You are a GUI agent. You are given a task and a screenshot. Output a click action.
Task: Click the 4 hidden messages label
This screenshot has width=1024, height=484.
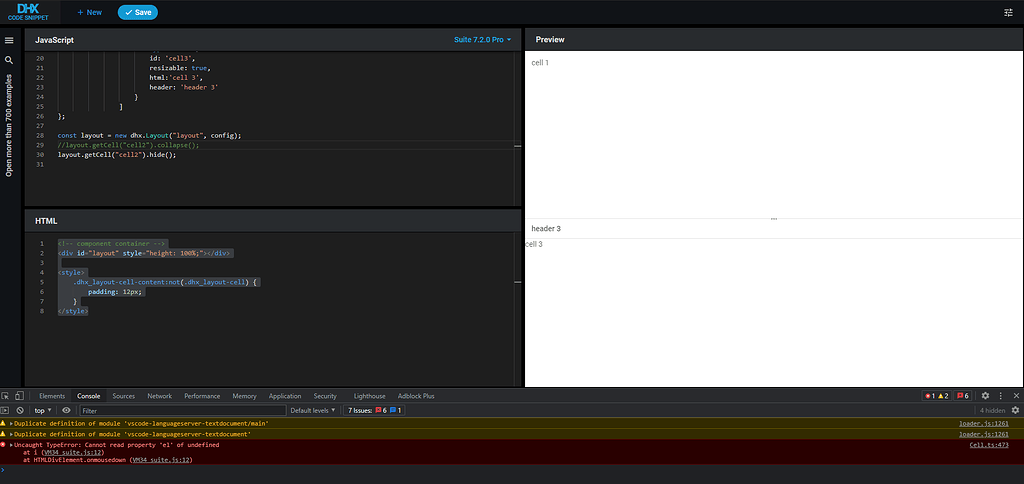pos(992,410)
